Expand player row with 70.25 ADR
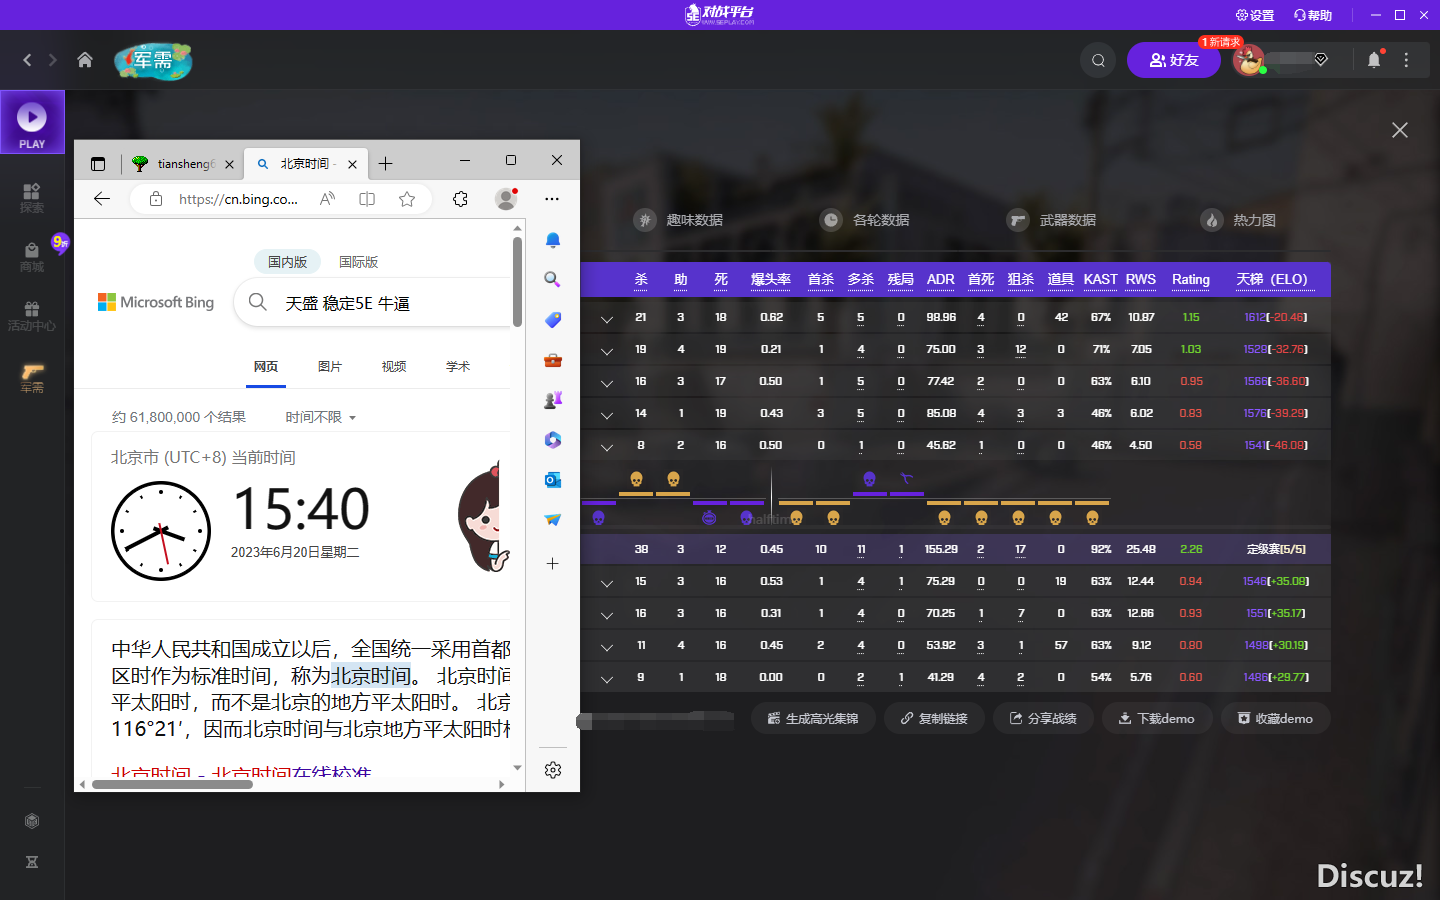Screen dimensions: 1440x900 click(x=607, y=614)
